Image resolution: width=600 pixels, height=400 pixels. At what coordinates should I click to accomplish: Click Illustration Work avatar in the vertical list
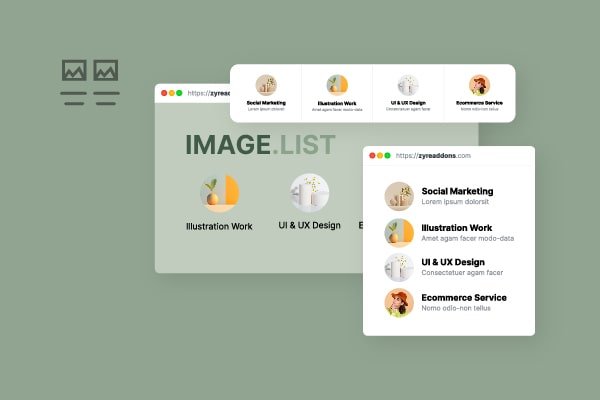point(399,232)
